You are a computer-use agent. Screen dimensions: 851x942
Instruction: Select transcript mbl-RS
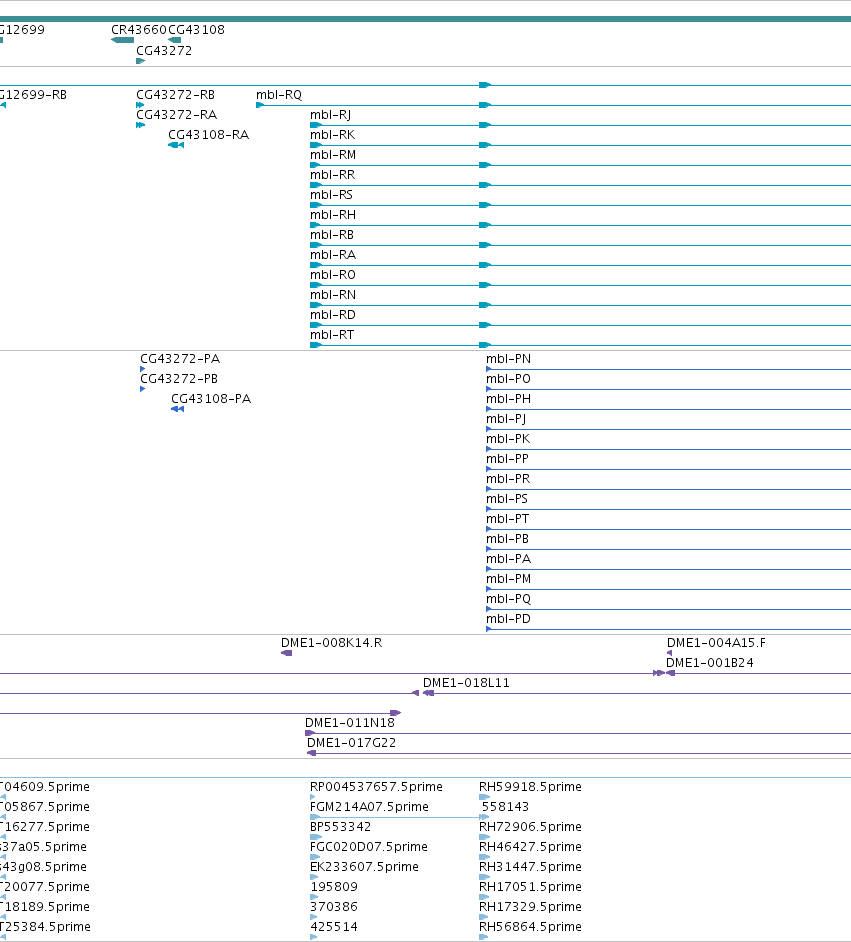(331, 195)
